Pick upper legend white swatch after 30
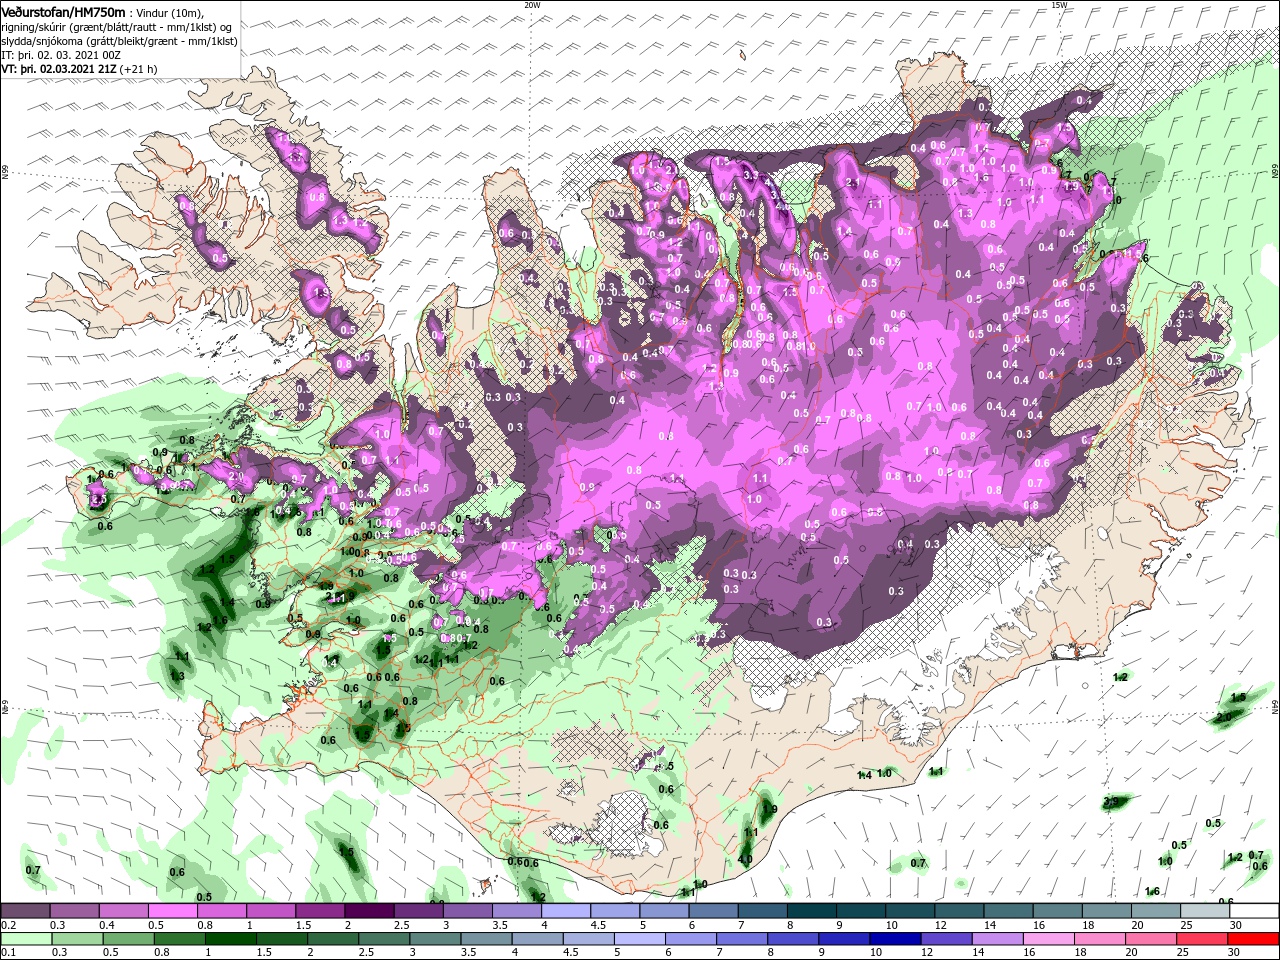The width and height of the screenshot is (1280, 960). 1254,910
